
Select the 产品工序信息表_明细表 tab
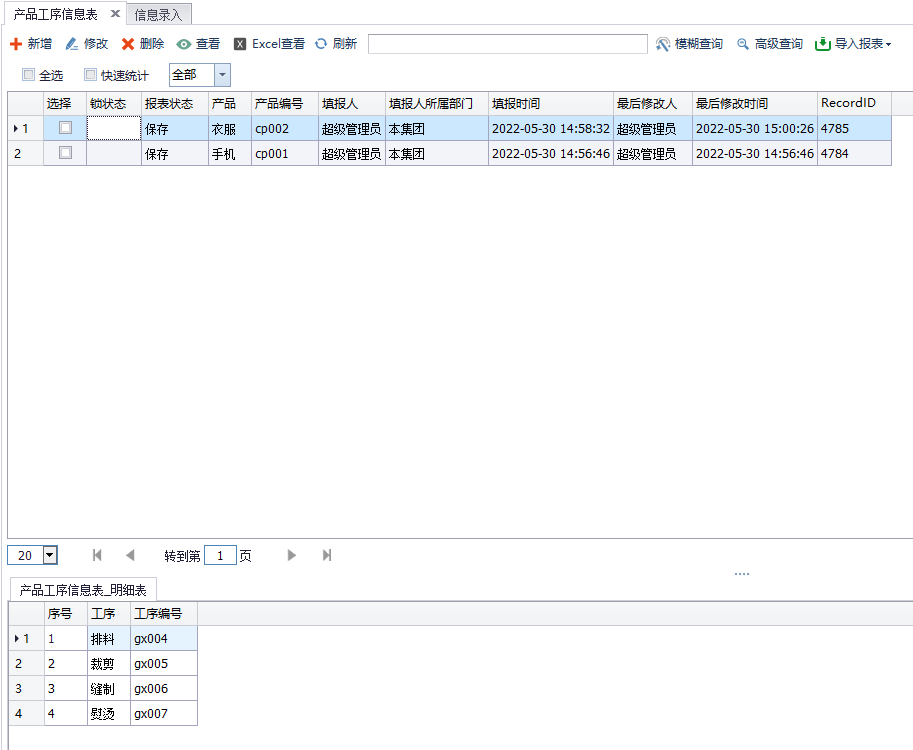[82, 590]
